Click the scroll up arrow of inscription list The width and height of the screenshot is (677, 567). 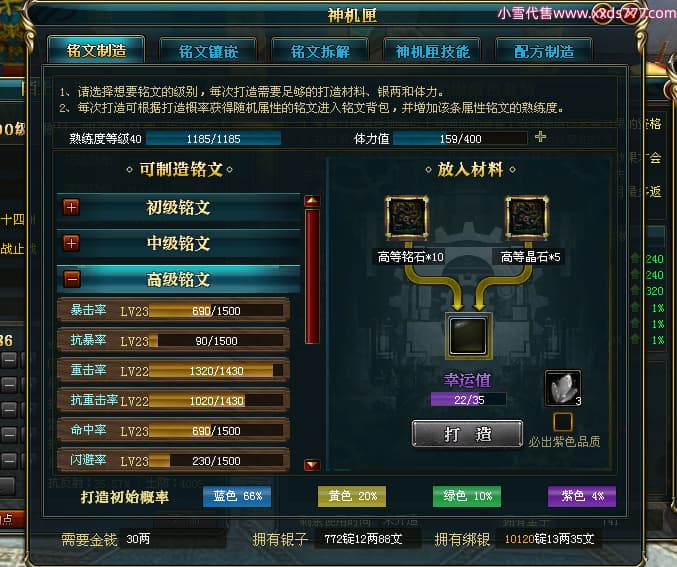point(312,201)
